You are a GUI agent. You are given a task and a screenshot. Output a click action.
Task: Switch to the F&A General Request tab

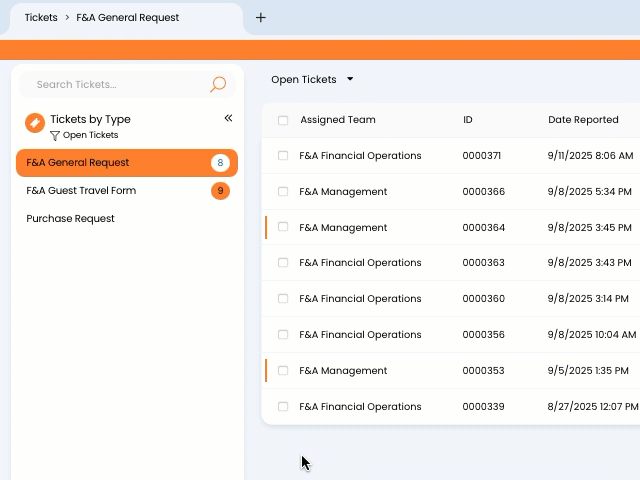127,17
